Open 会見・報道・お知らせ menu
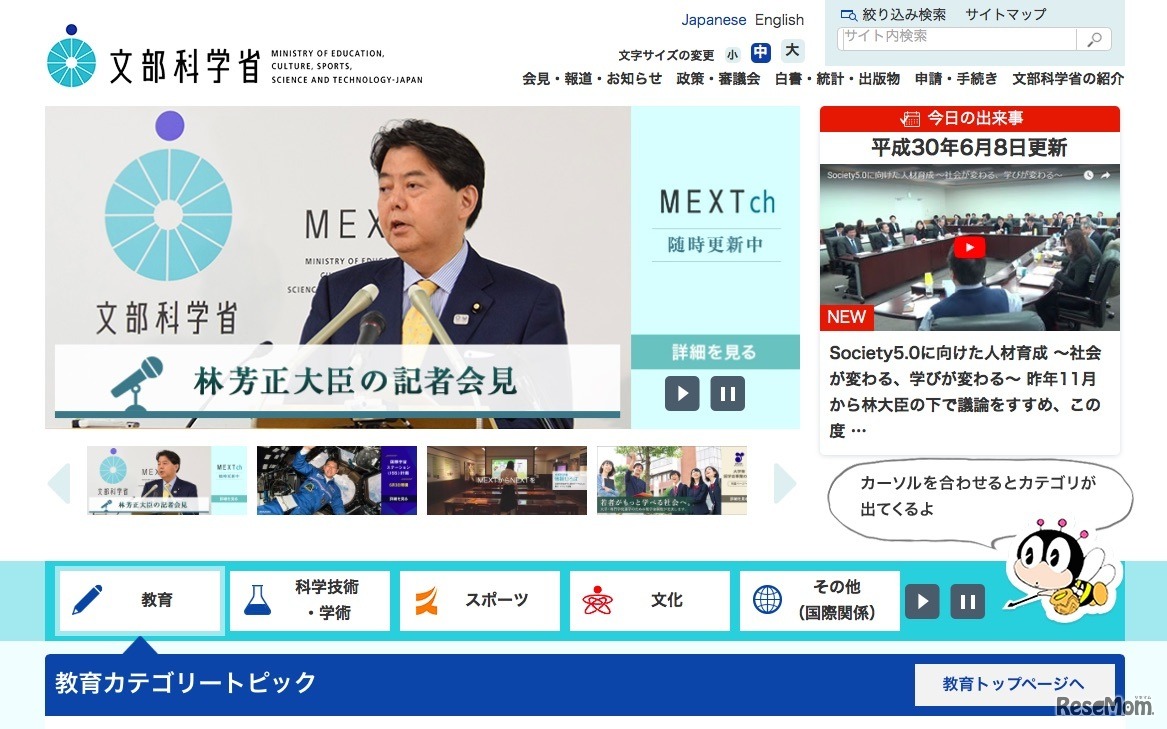This screenshot has height=729, width=1167. click(x=592, y=78)
